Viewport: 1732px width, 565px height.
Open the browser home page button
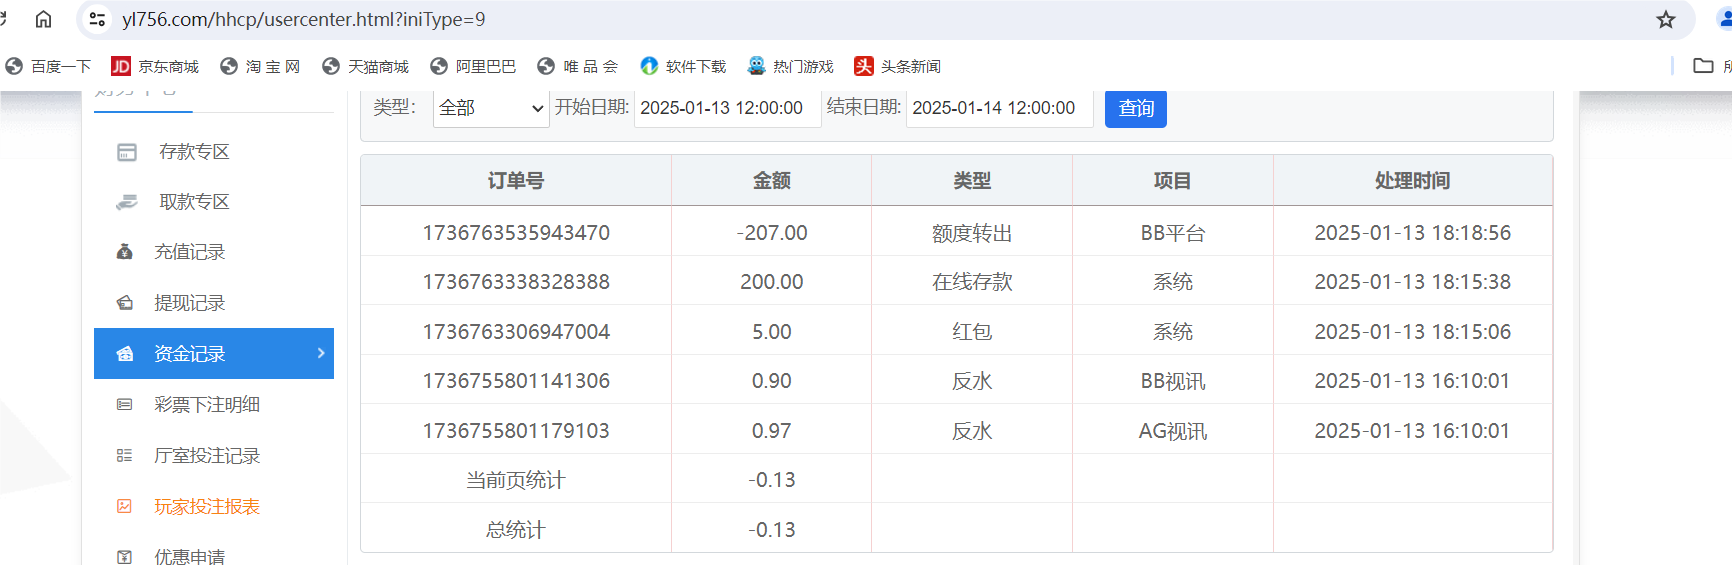[x=43, y=19]
